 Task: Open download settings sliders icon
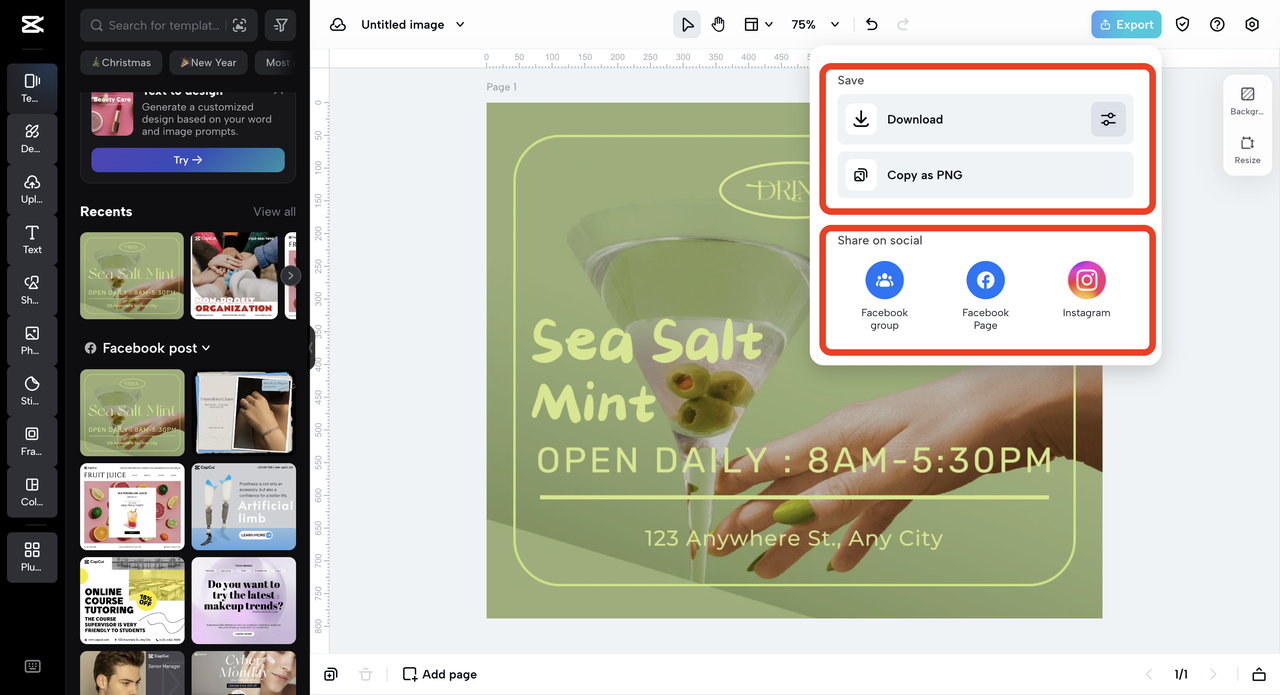click(1108, 119)
